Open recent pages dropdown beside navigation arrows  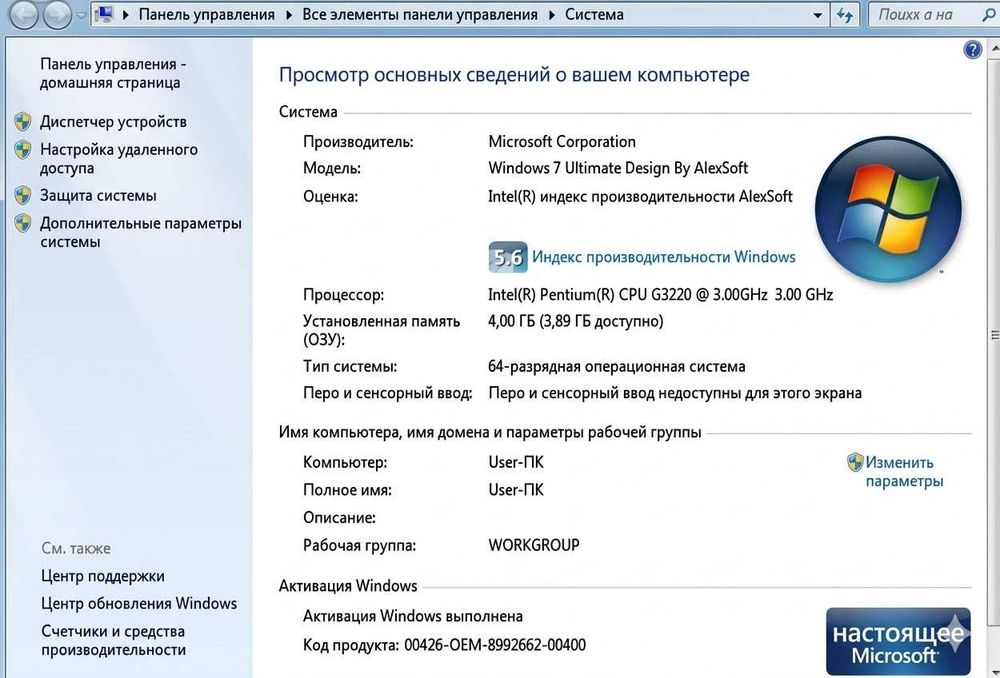click(x=81, y=15)
